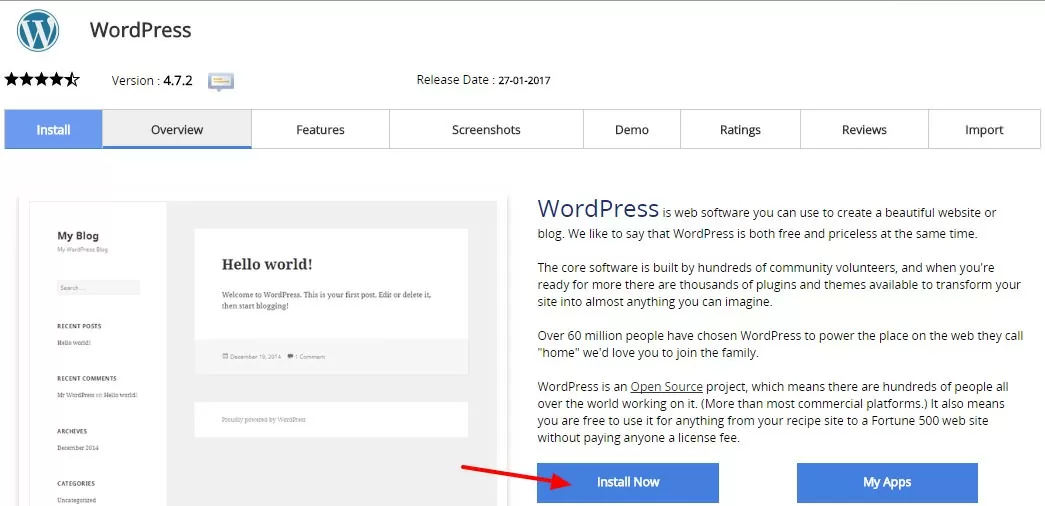The image size is (1045, 506).
Task: Select the Import tab
Action: pyautogui.click(x=984, y=129)
